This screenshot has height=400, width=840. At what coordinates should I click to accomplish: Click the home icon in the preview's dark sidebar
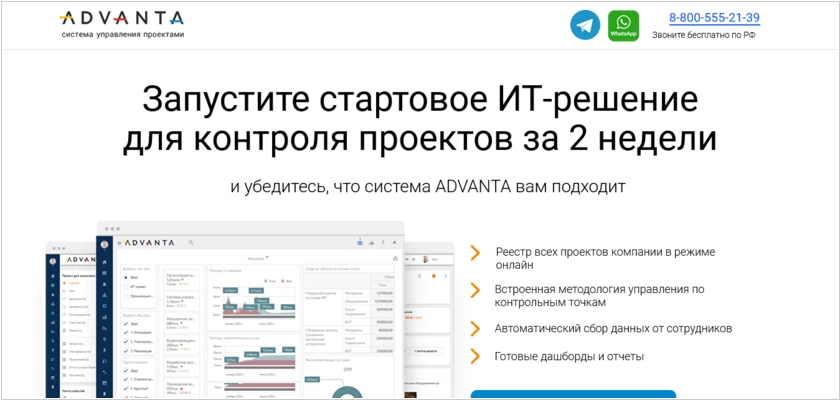[104, 262]
